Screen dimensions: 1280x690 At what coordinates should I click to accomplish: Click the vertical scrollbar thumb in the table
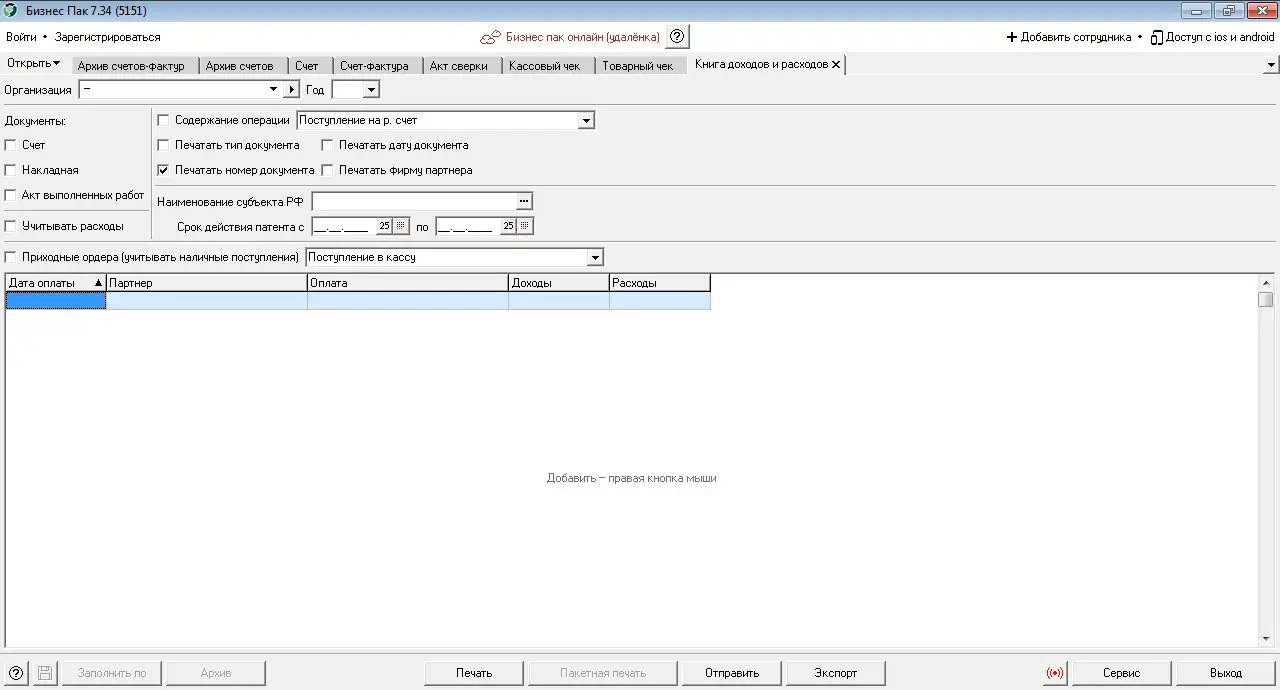pos(1266,299)
